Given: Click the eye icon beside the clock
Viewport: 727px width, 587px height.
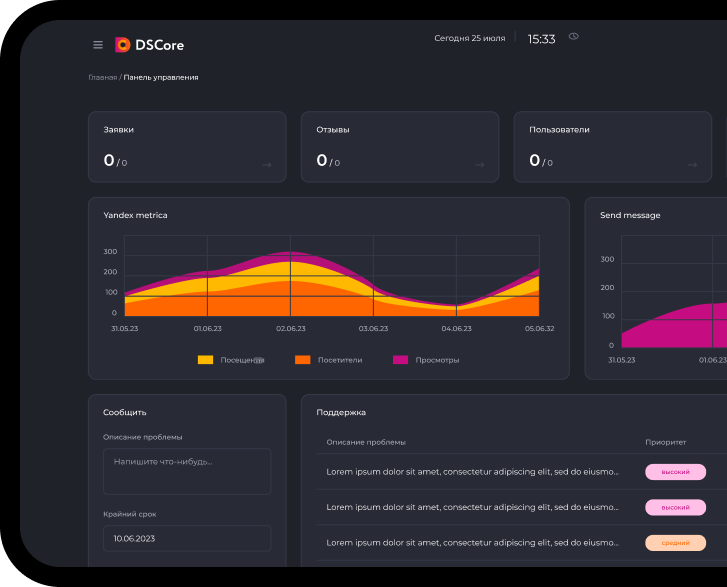Looking at the screenshot, I should 574,37.
